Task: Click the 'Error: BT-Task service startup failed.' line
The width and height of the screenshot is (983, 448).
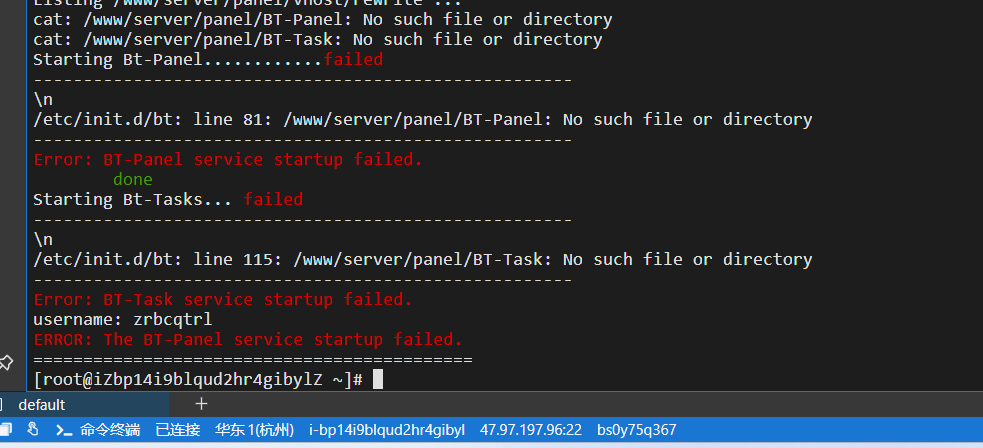Action: click(223, 300)
